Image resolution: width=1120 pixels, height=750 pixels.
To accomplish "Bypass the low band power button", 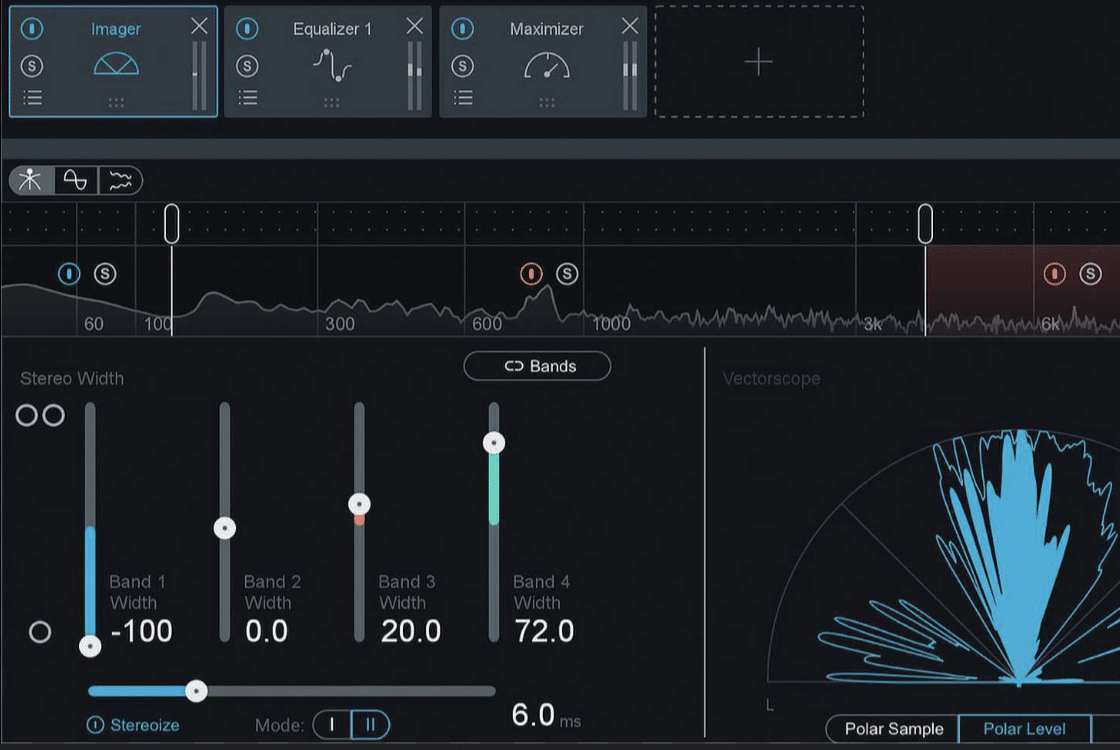I will [69, 274].
